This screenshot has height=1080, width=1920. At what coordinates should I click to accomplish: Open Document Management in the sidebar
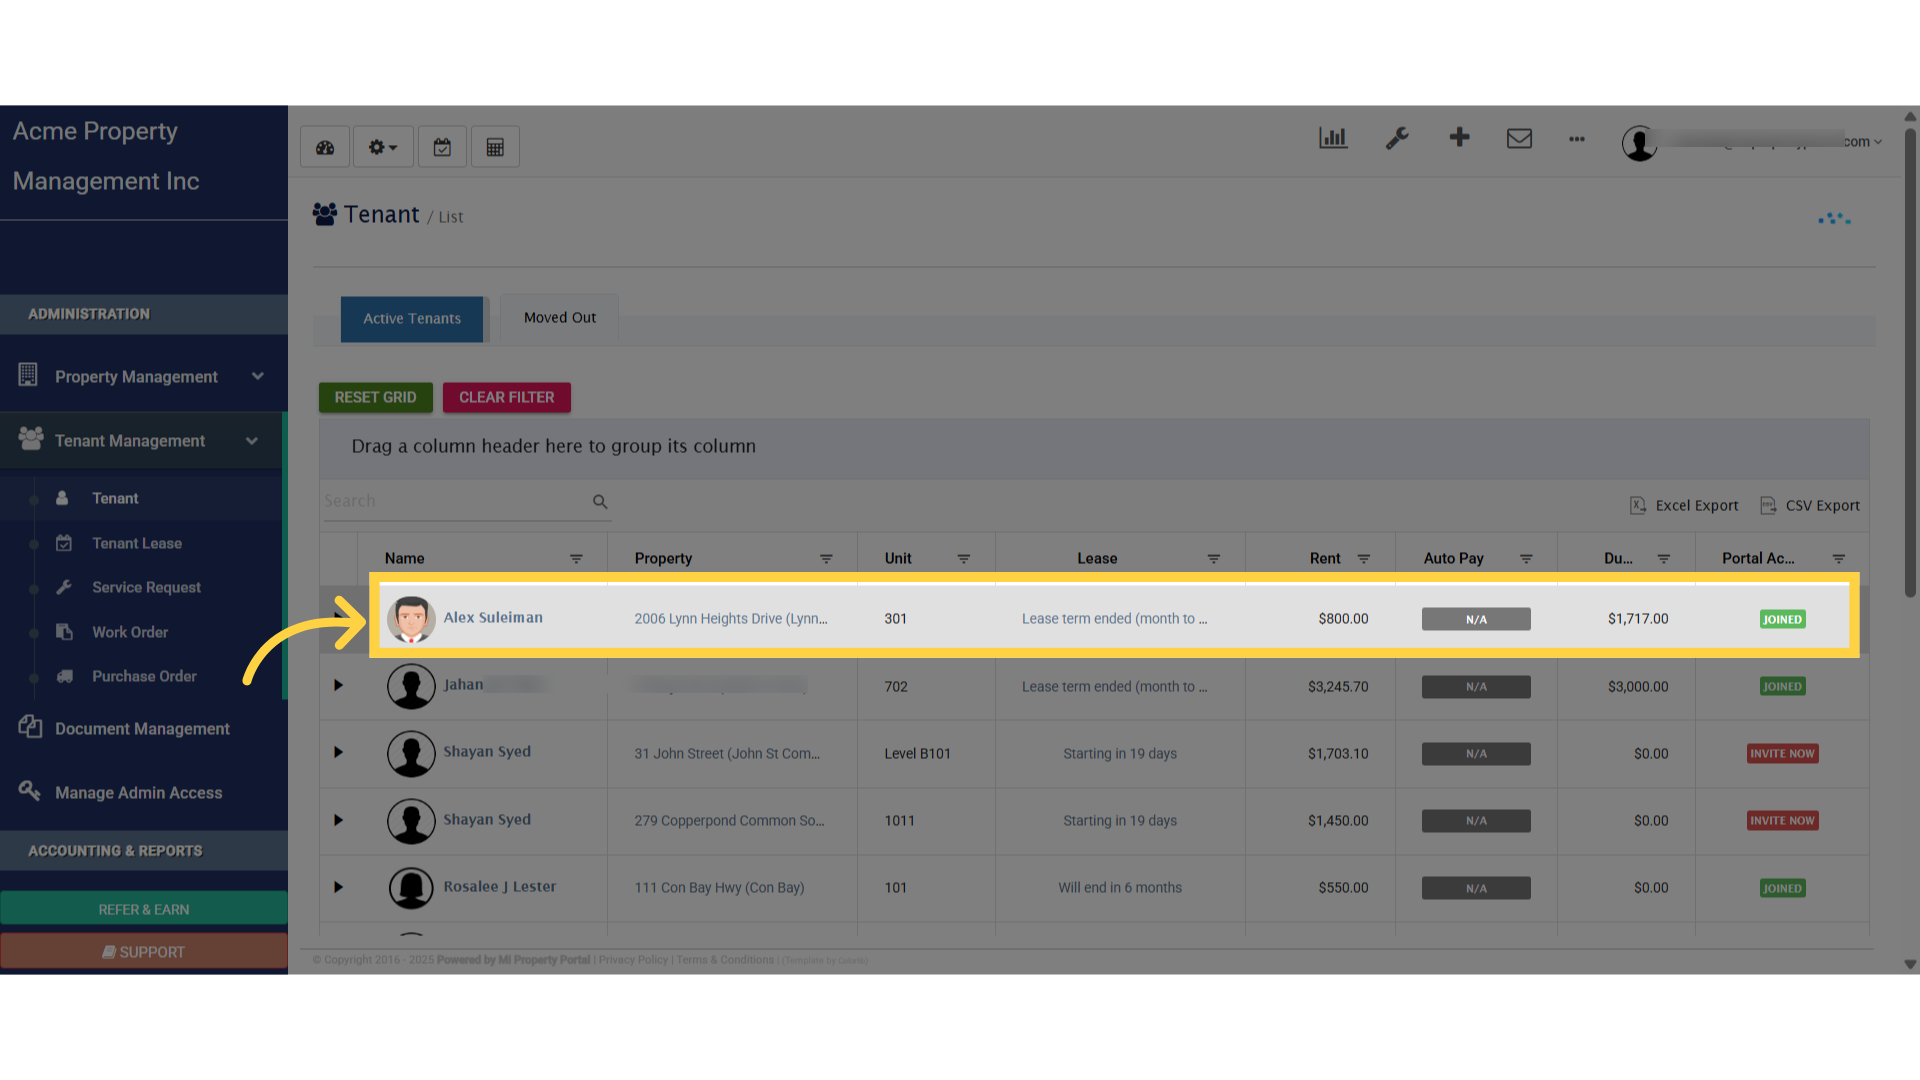pos(142,729)
